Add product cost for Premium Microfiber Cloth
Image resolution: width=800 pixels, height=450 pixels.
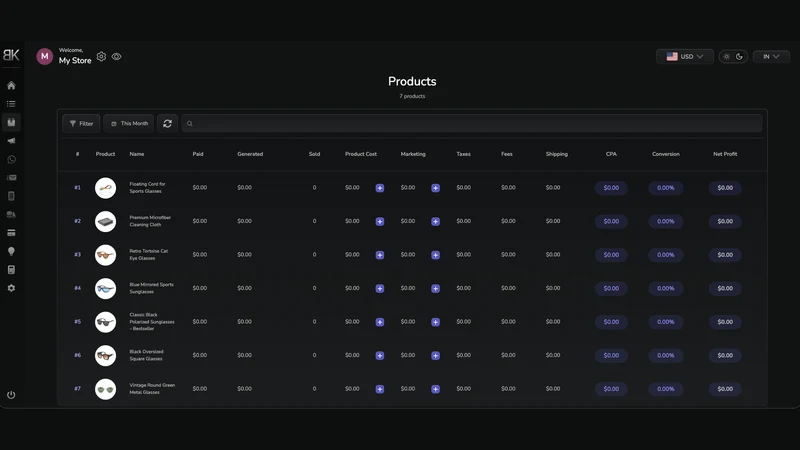pyautogui.click(x=380, y=221)
